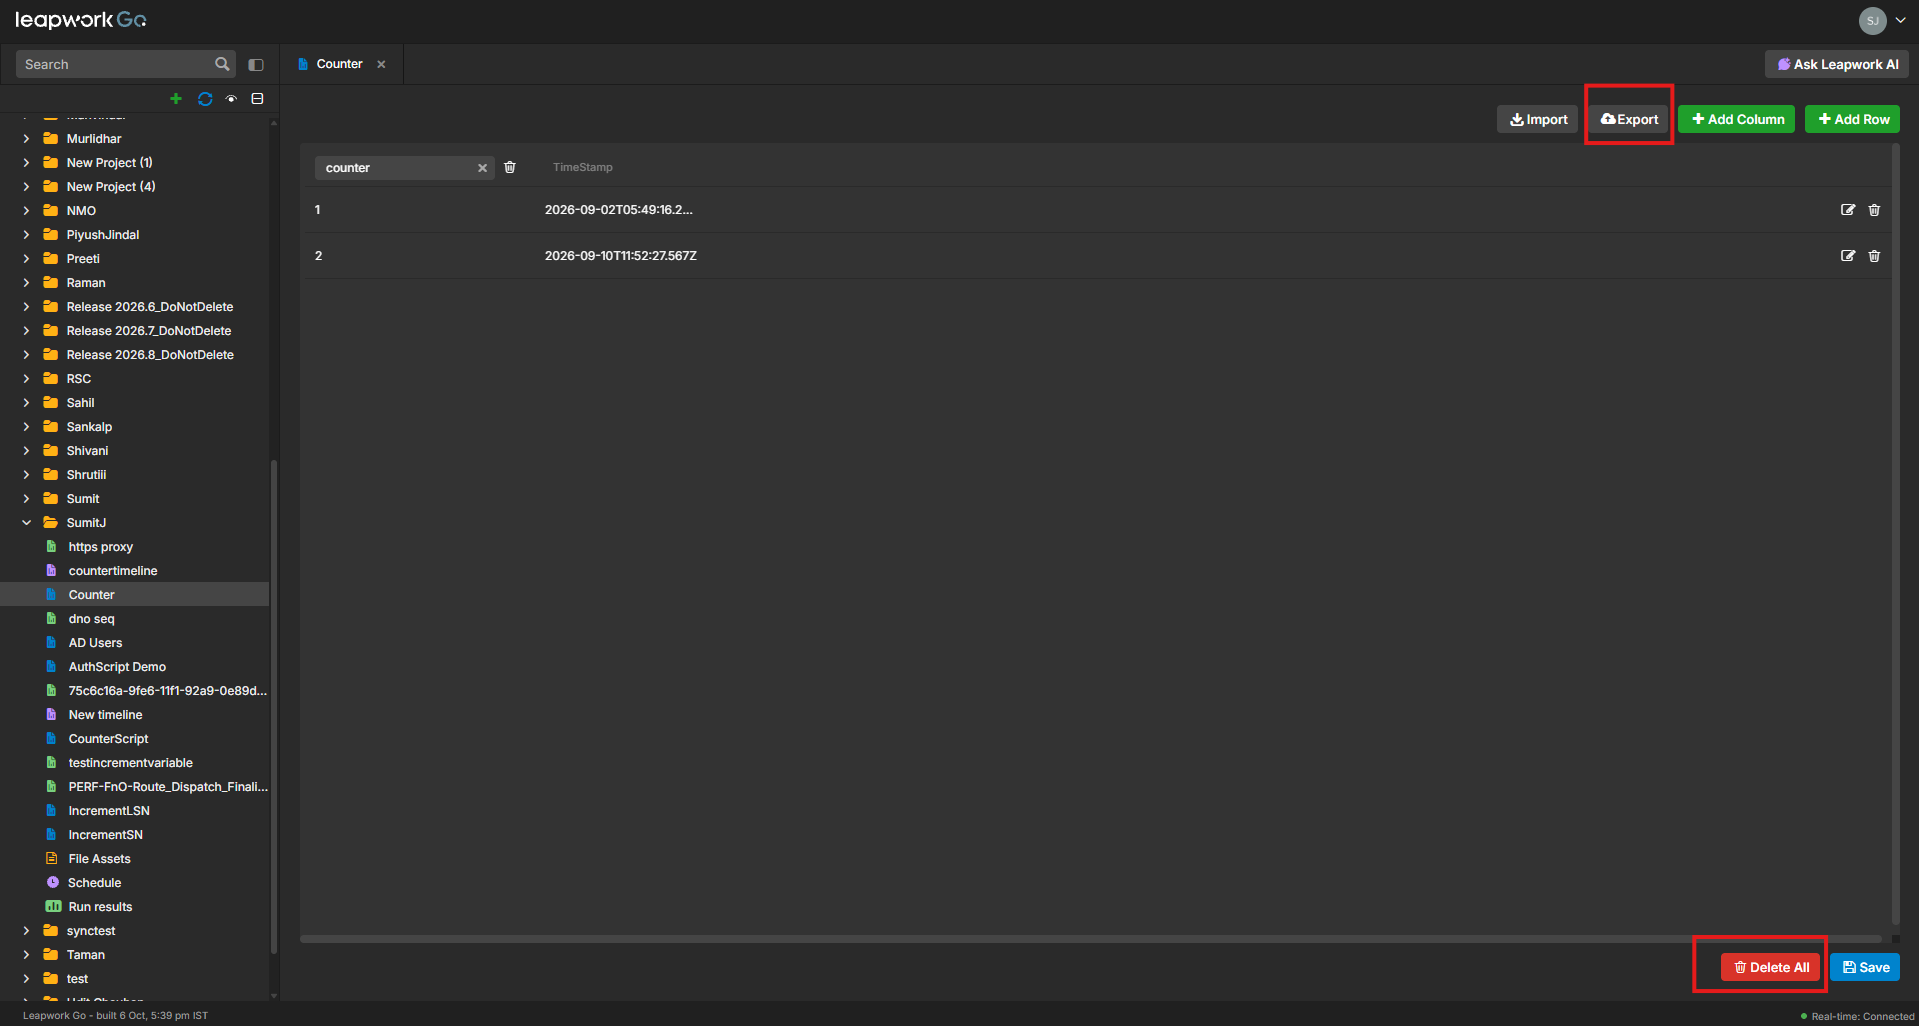Viewport: 1919px width, 1026px height.
Task: Expand the Taman folder
Action: pyautogui.click(x=27, y=955)
